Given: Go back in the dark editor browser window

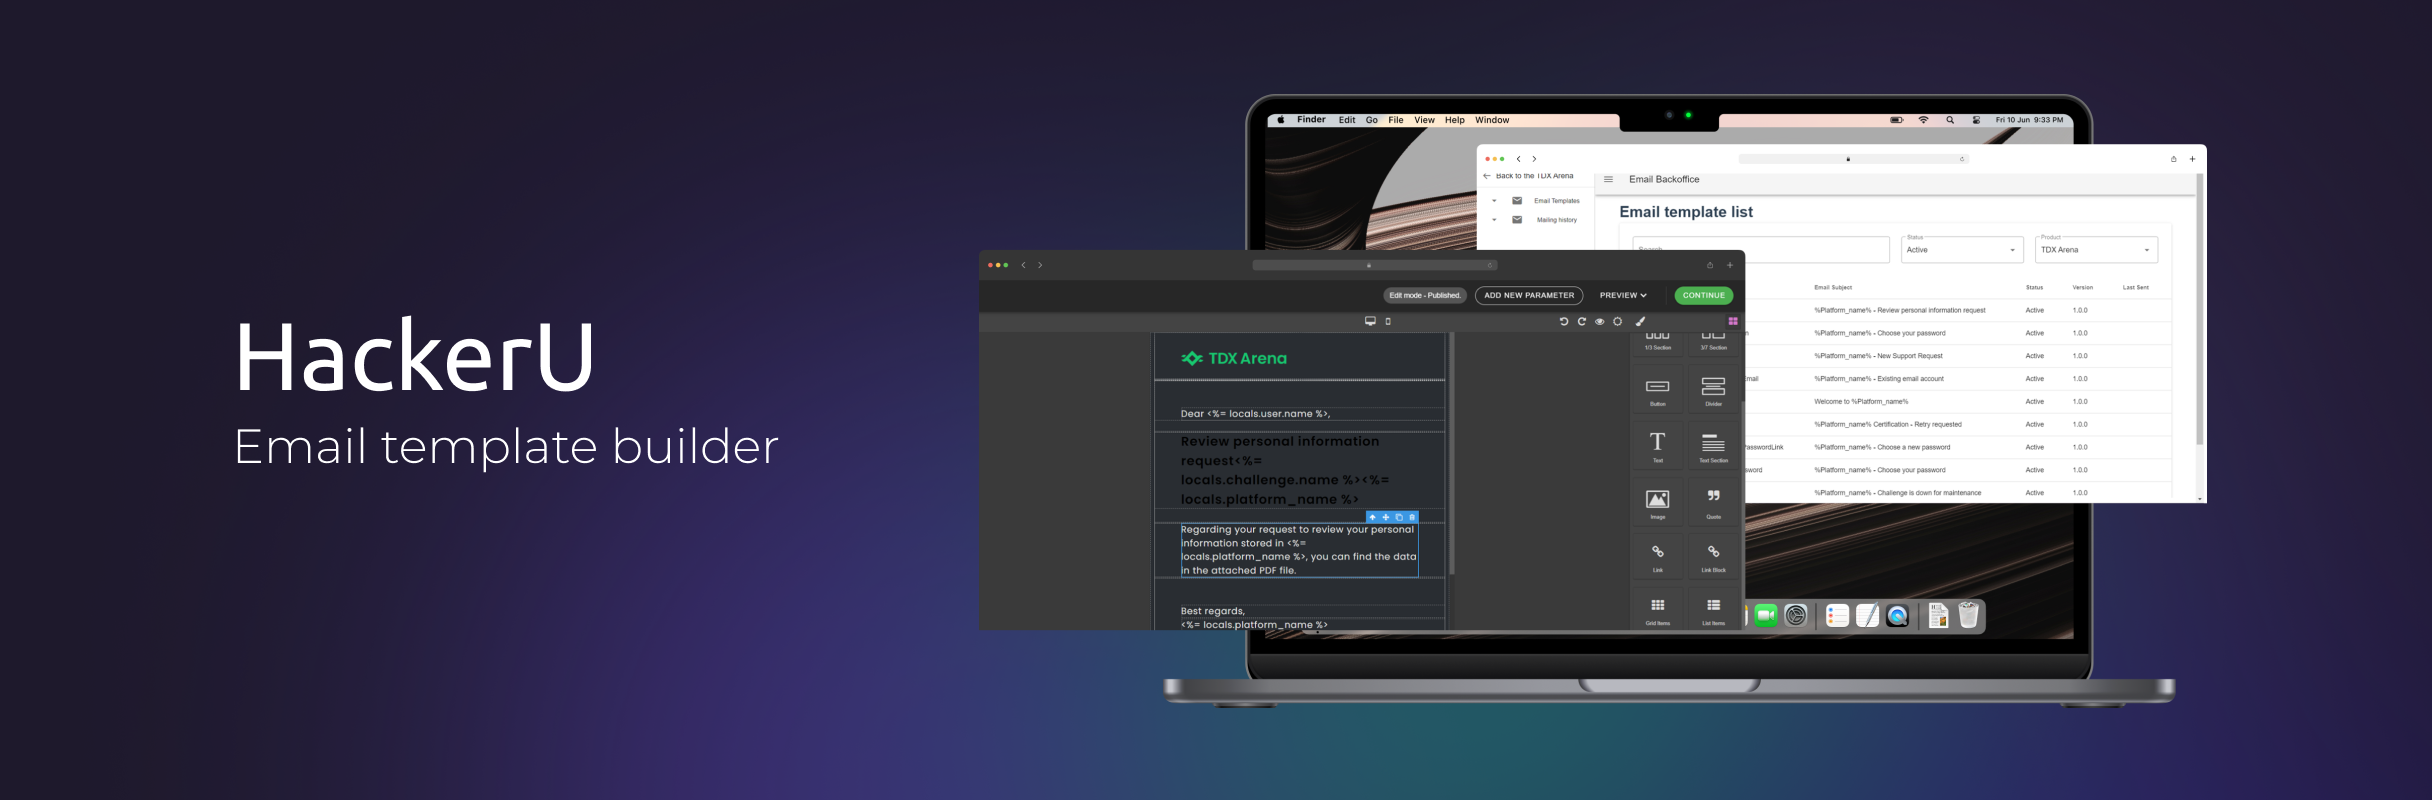Looking at the screenshot, I should [x=1023, y=265].
